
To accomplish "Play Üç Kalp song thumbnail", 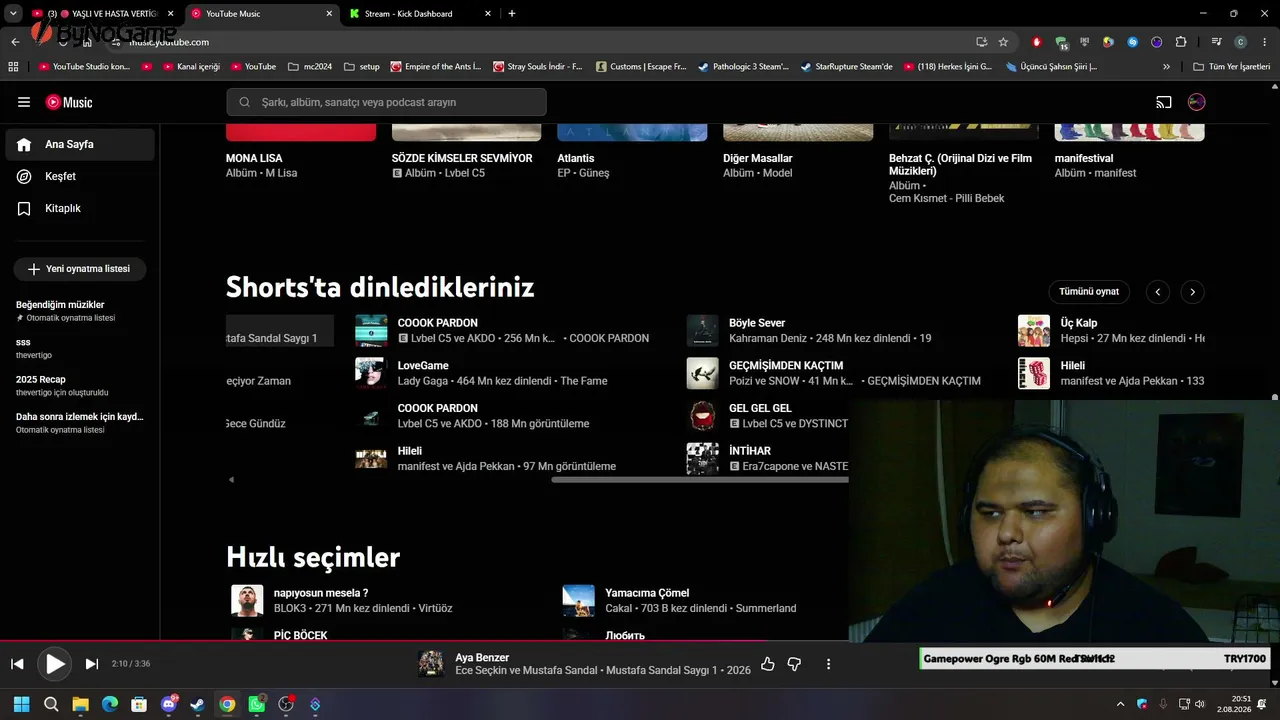I will [x=1034, y=330].
